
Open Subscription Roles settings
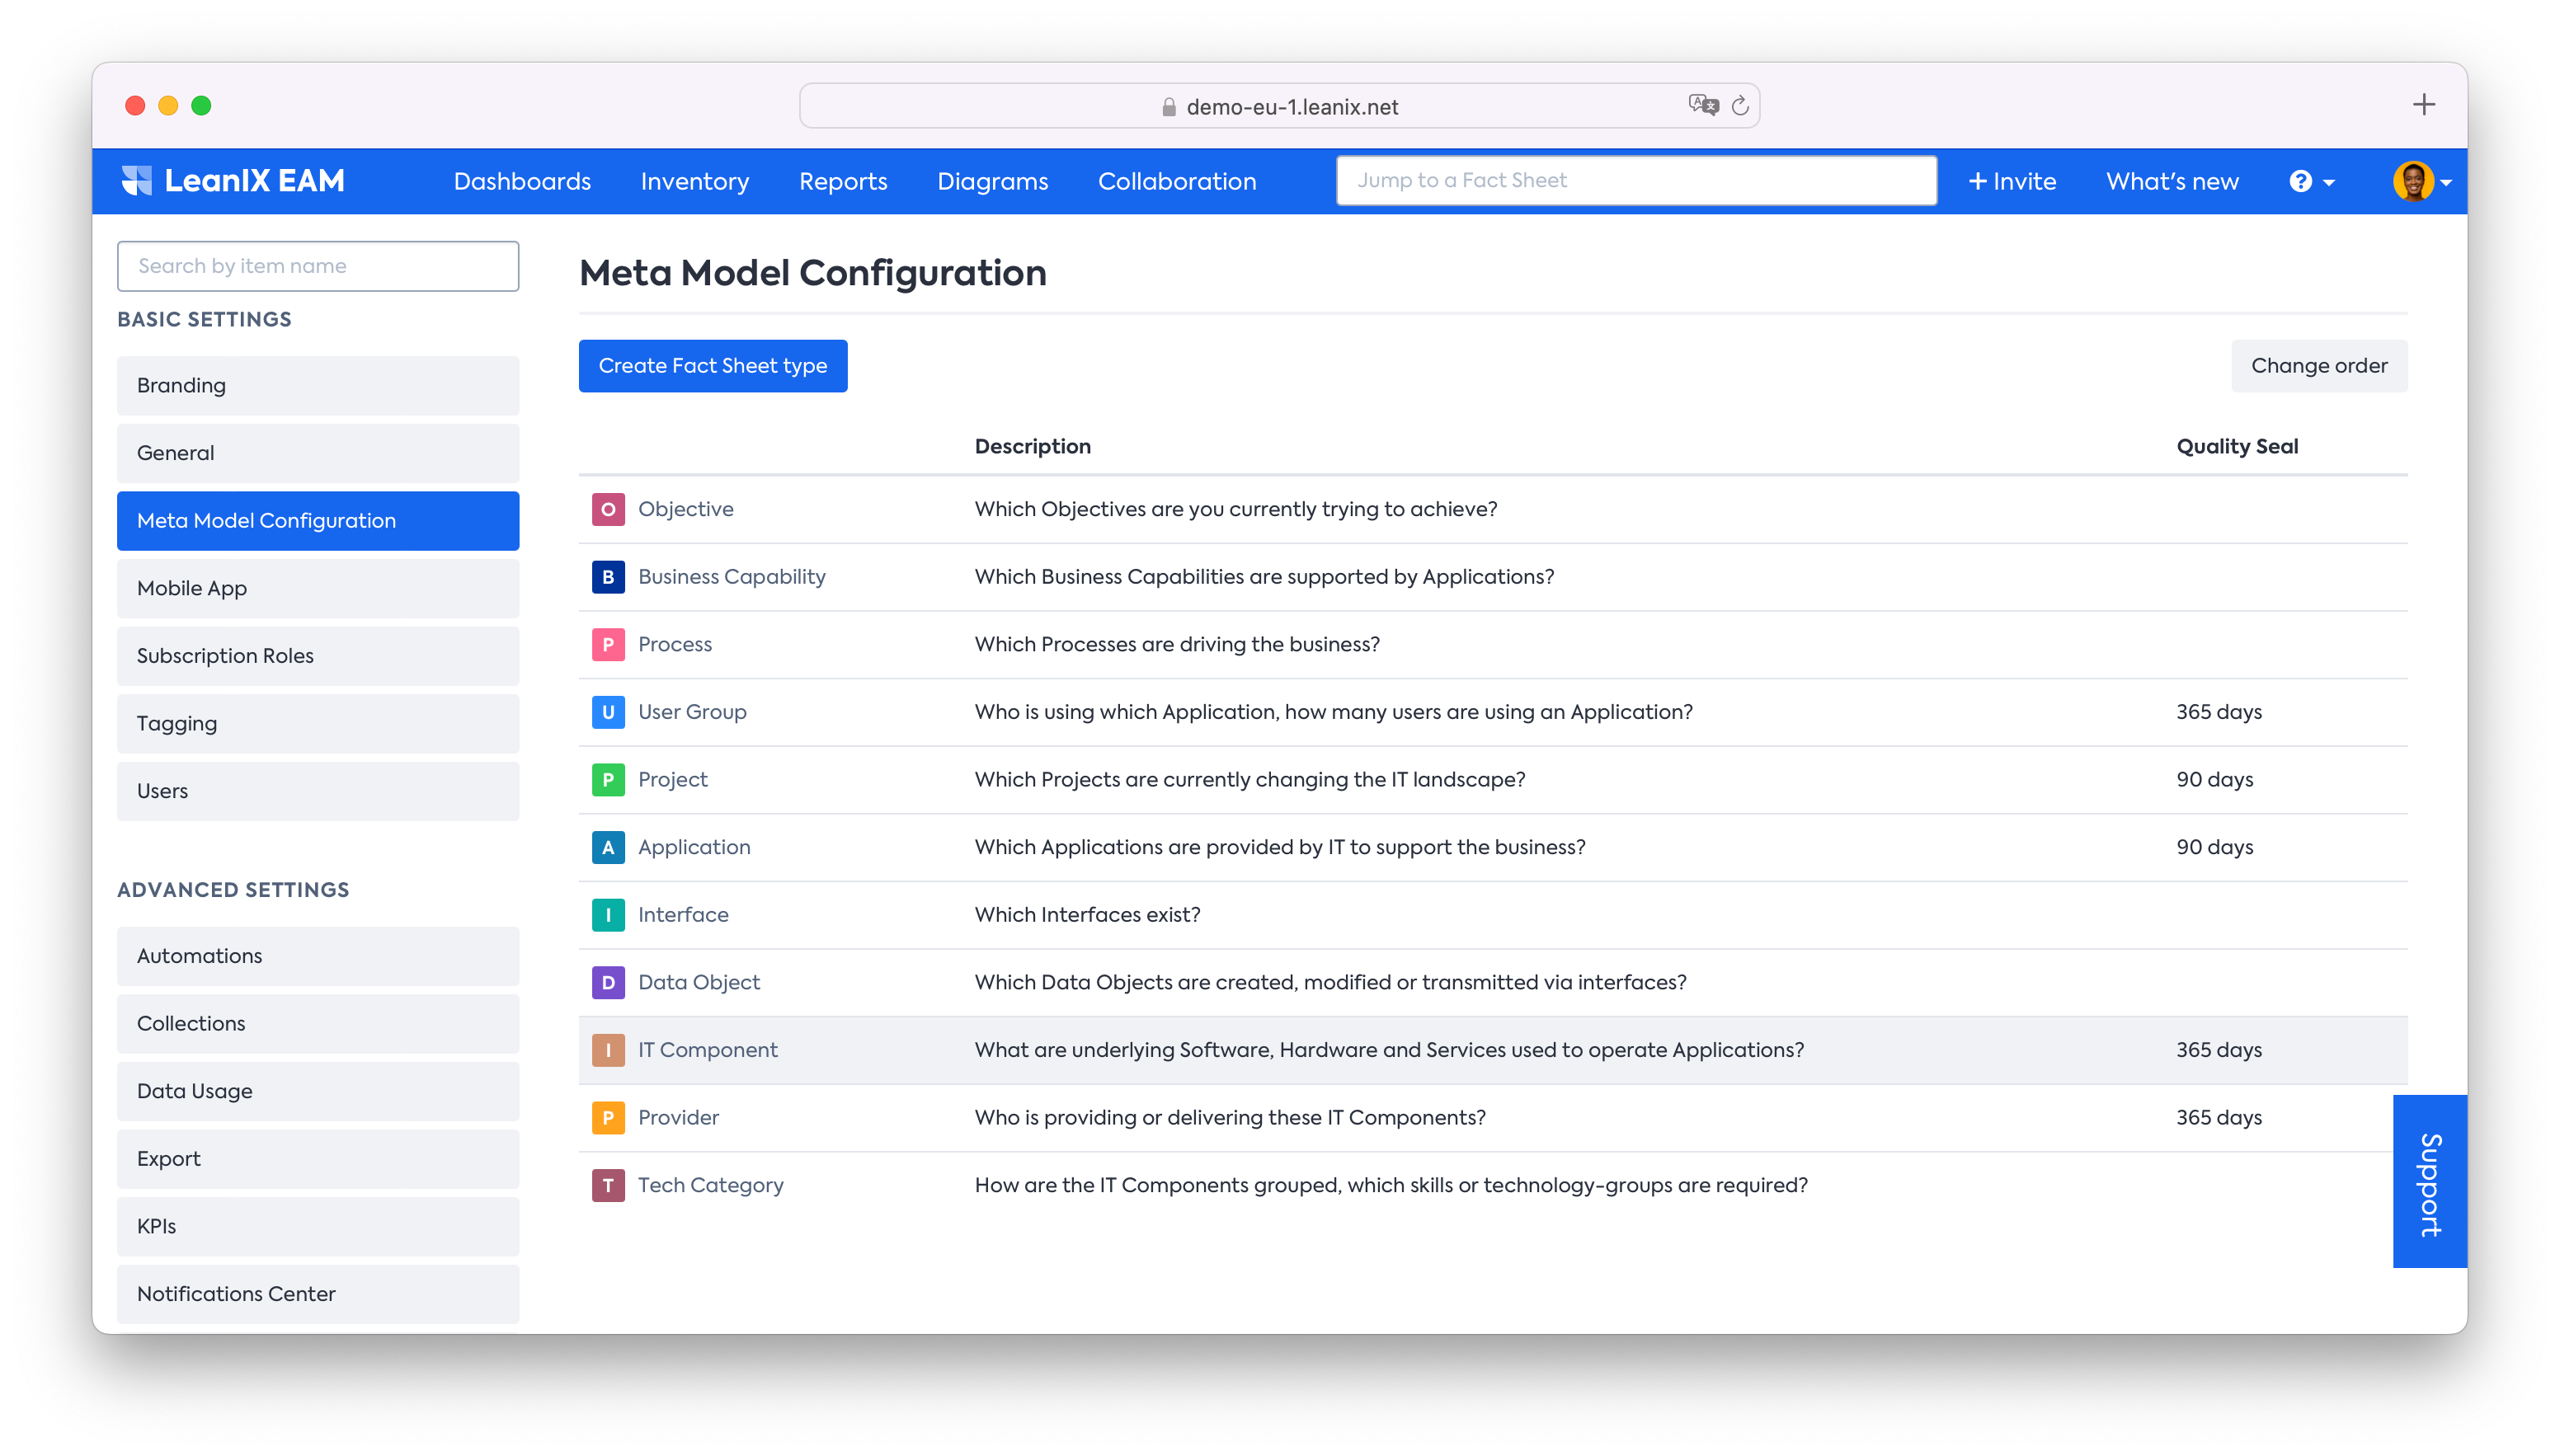pyautogui.click(x=318, y=656)
